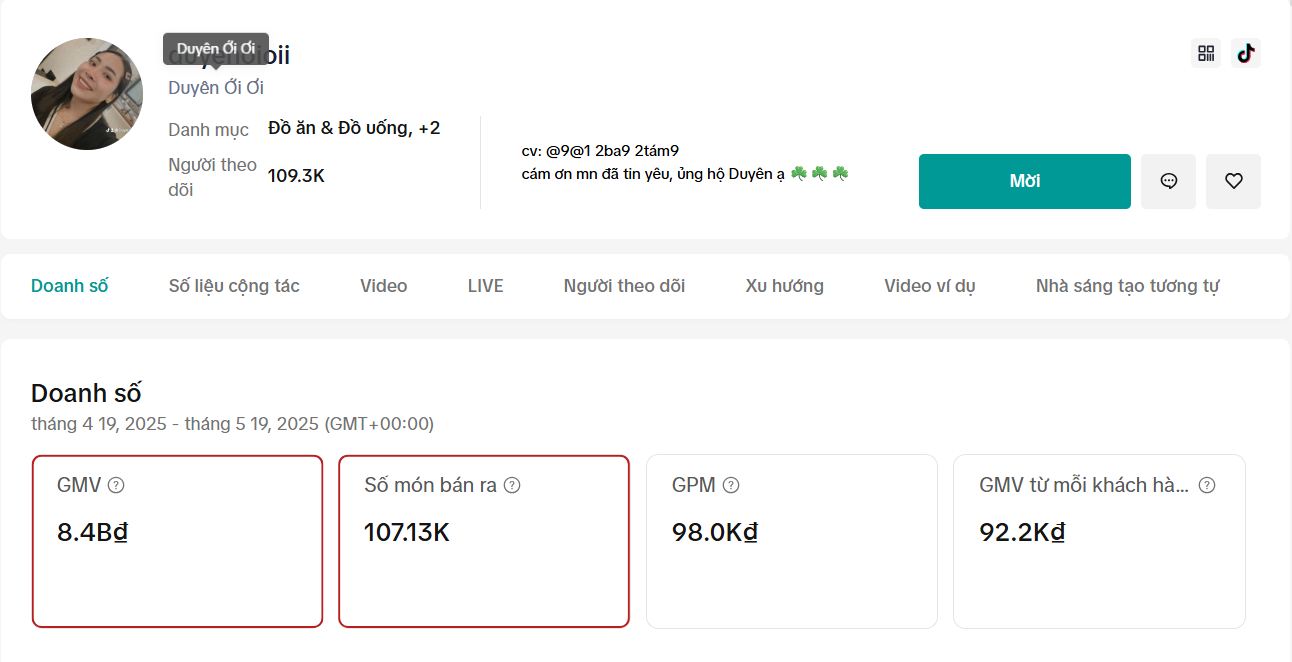This screenshot has height=662, width=1292.
Task: Click the help icon beside Số món bán ra
Action: tap(512, 485)
